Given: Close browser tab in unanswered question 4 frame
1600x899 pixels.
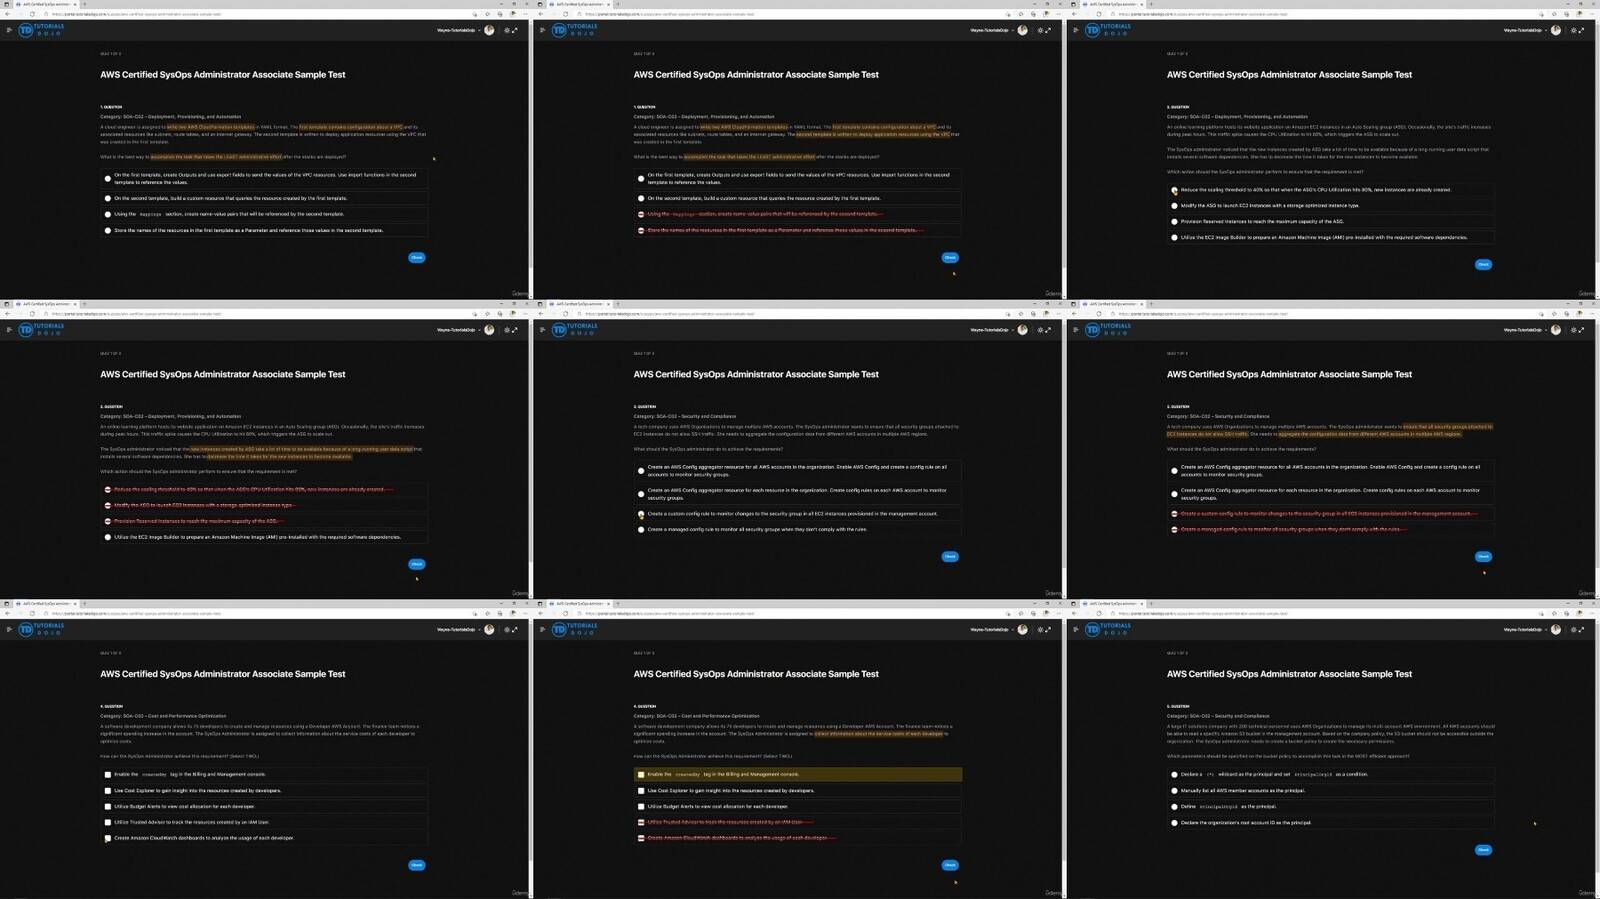Looking at the screenshot, I should (x=75, y=604).
